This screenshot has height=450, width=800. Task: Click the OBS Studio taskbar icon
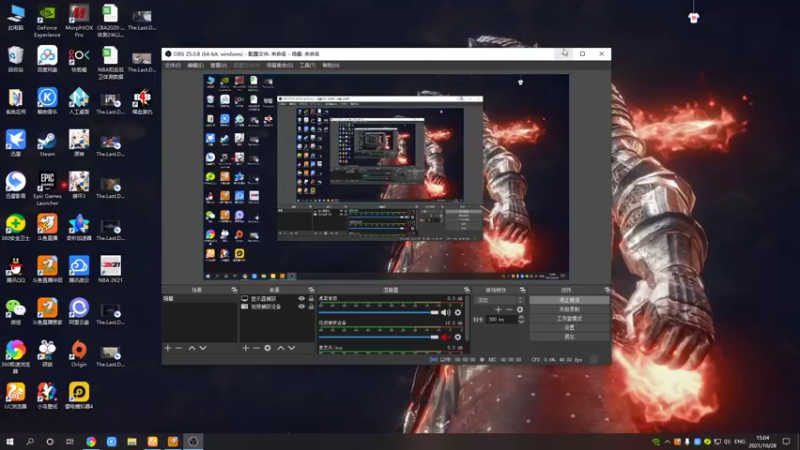[193, 441]
